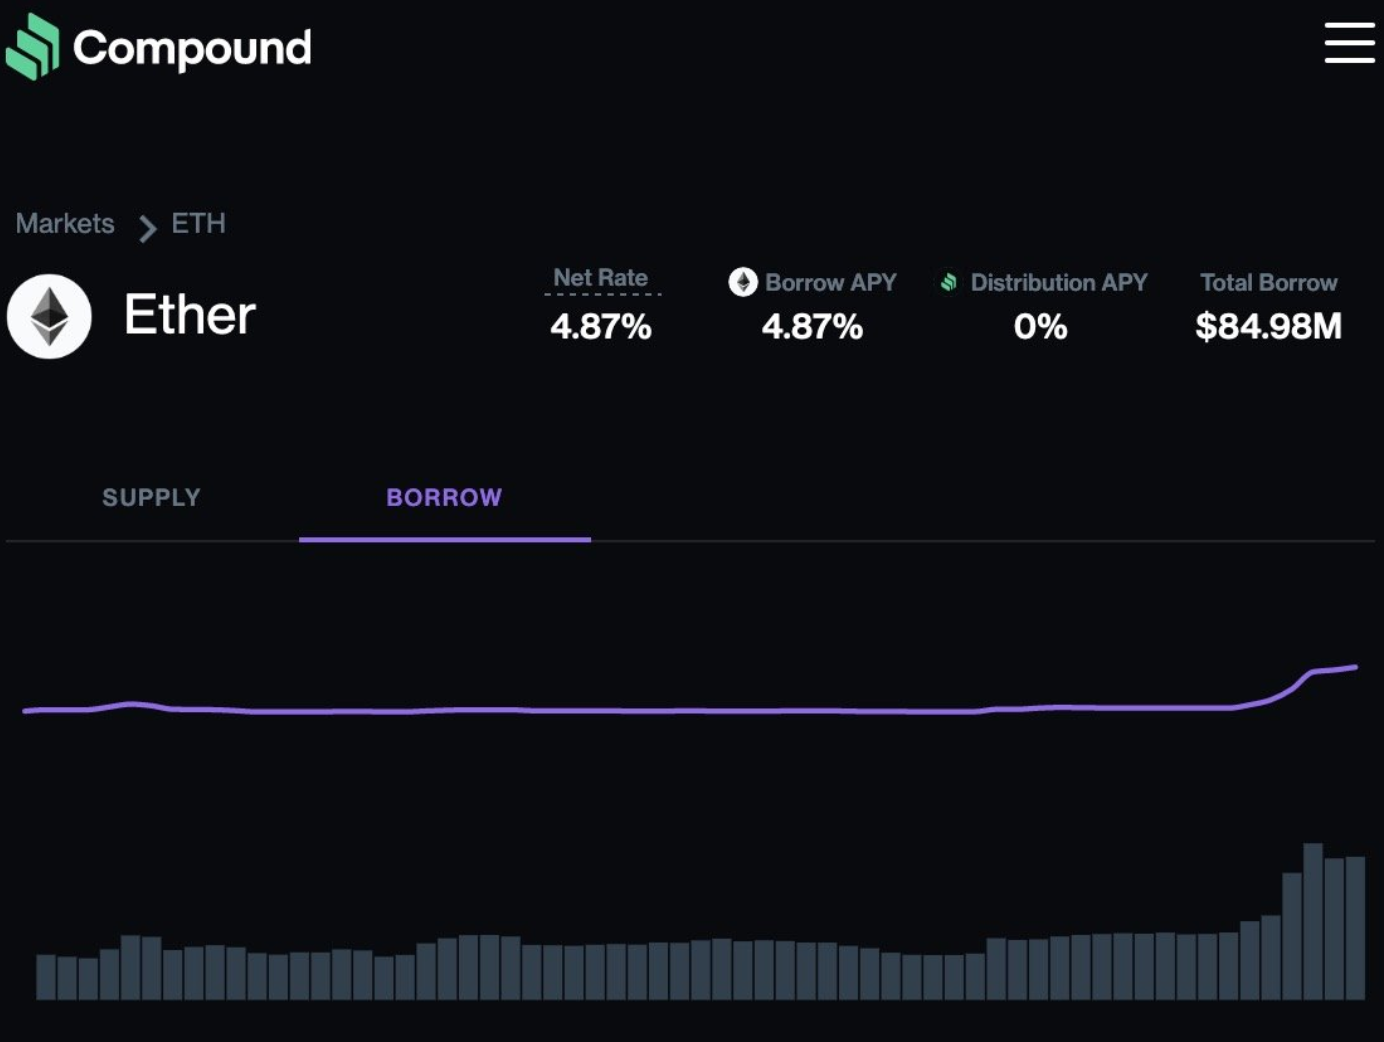This screenshot has height=1042, width=1384.
Task: Click the dashed Net Rate label for details
Action: (600, 278)
